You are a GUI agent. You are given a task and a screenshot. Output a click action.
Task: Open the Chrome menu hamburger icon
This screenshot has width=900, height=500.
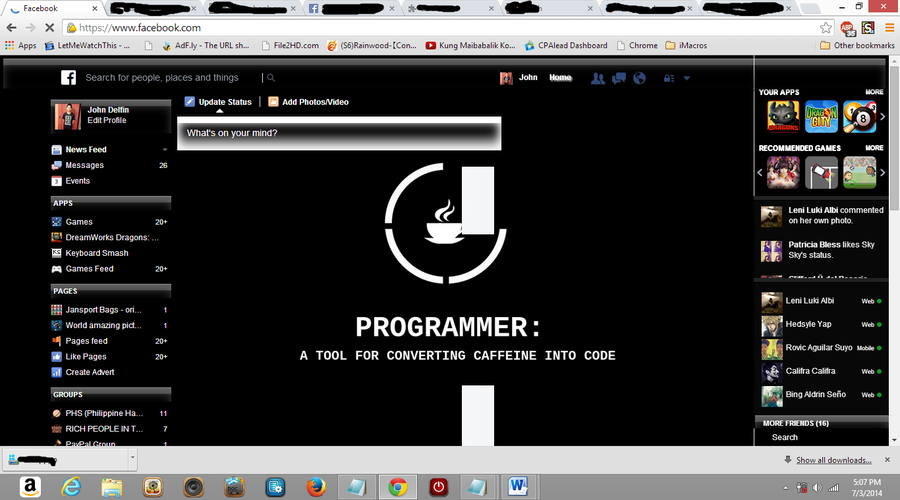click(x=889, y=28)
